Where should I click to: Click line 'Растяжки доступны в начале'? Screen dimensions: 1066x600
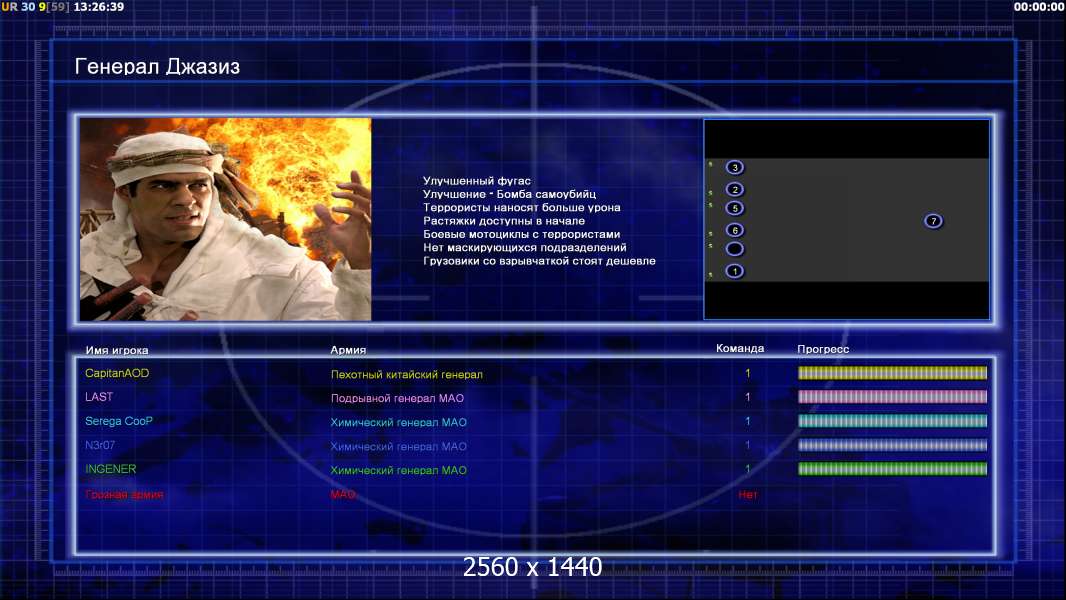(x=504, y=221)
